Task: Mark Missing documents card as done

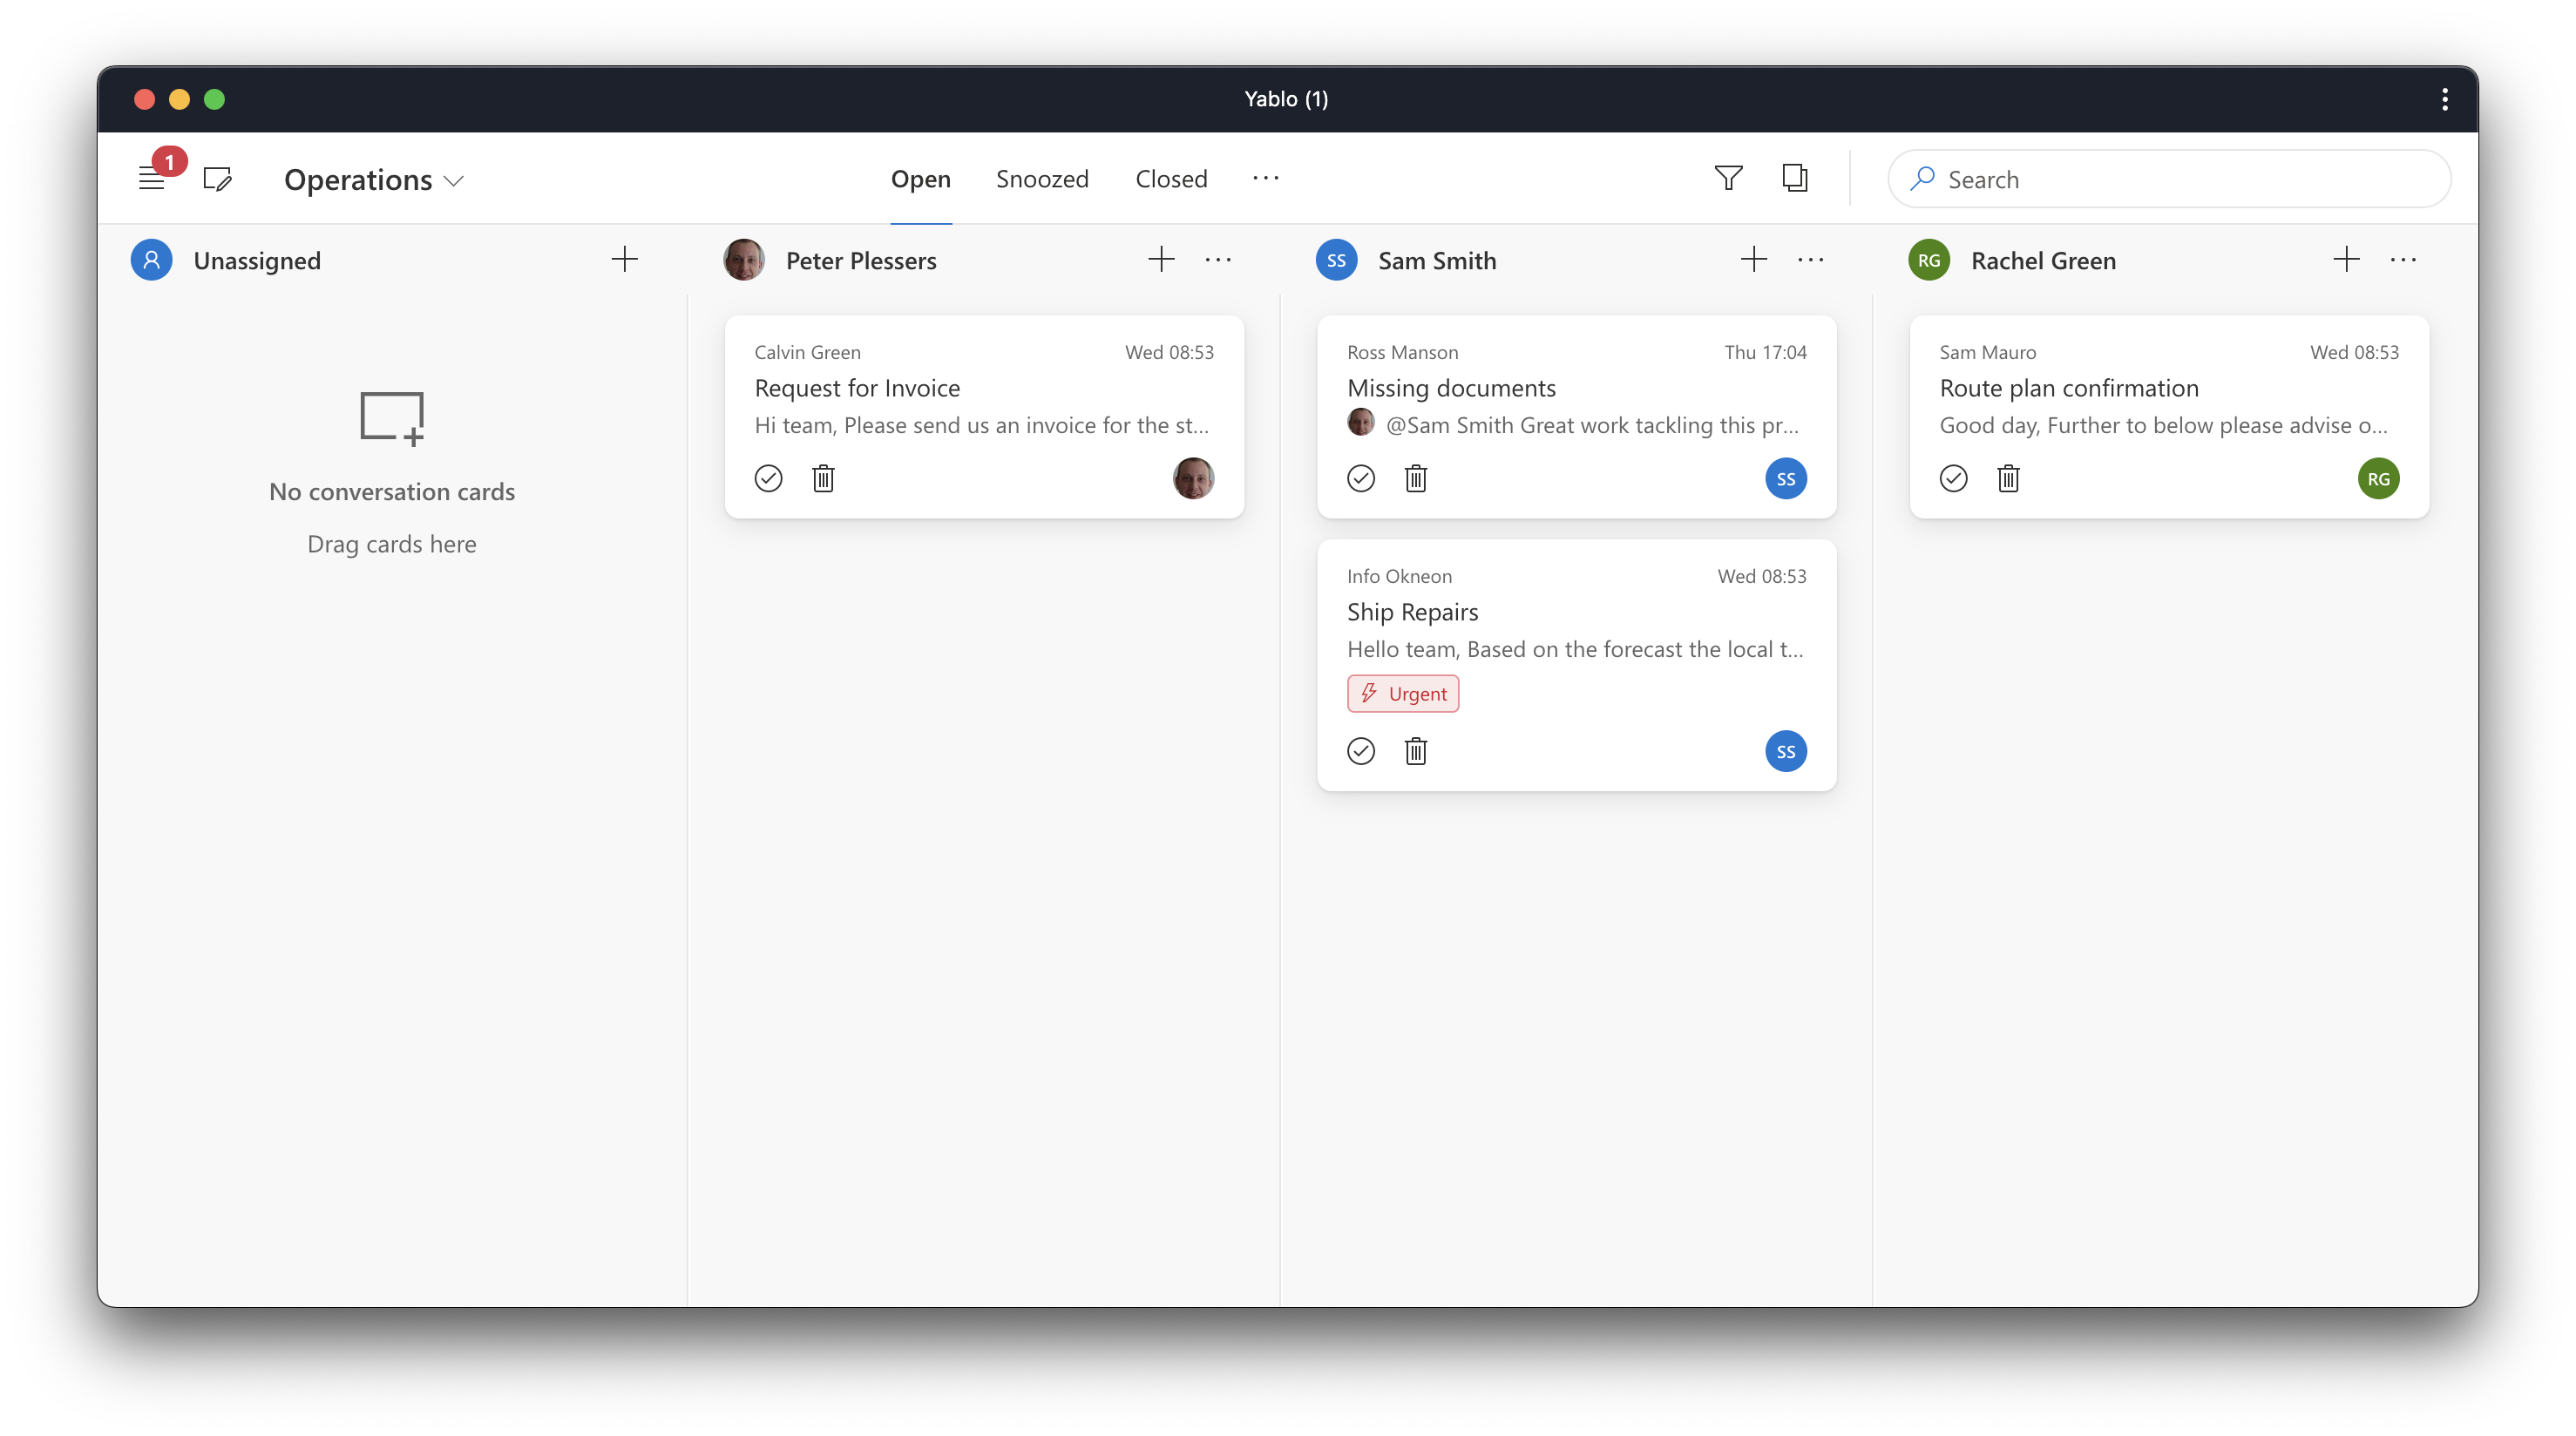Action: pyautogui.click(x=1360, y=478)
